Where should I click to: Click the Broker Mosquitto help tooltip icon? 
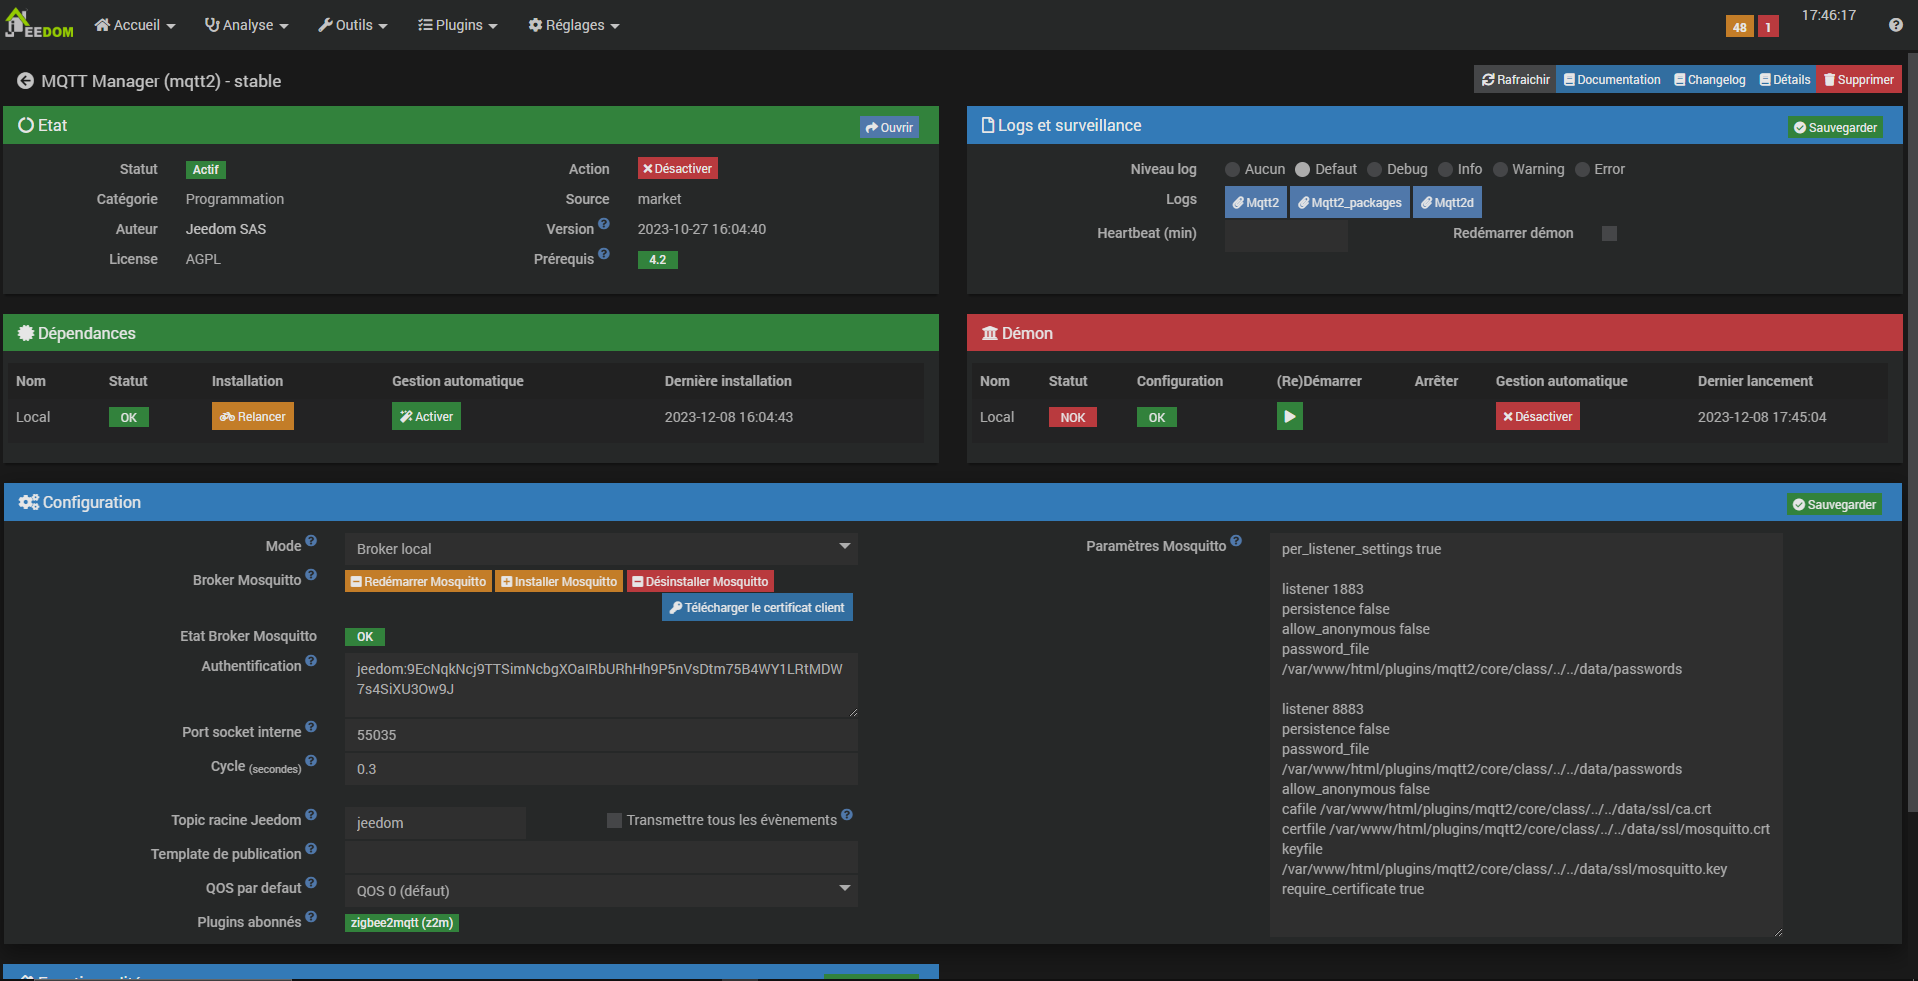point(311,575)
